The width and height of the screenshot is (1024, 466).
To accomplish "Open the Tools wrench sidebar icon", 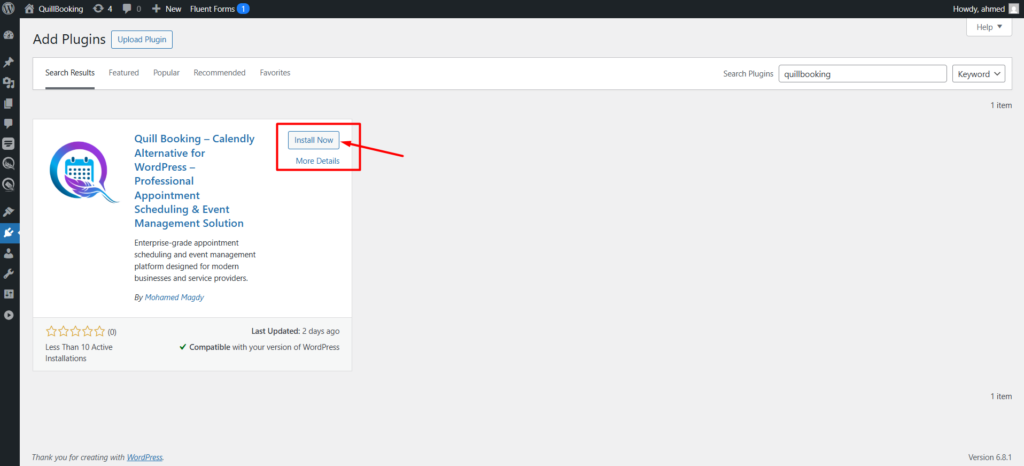I will point(8,273).
